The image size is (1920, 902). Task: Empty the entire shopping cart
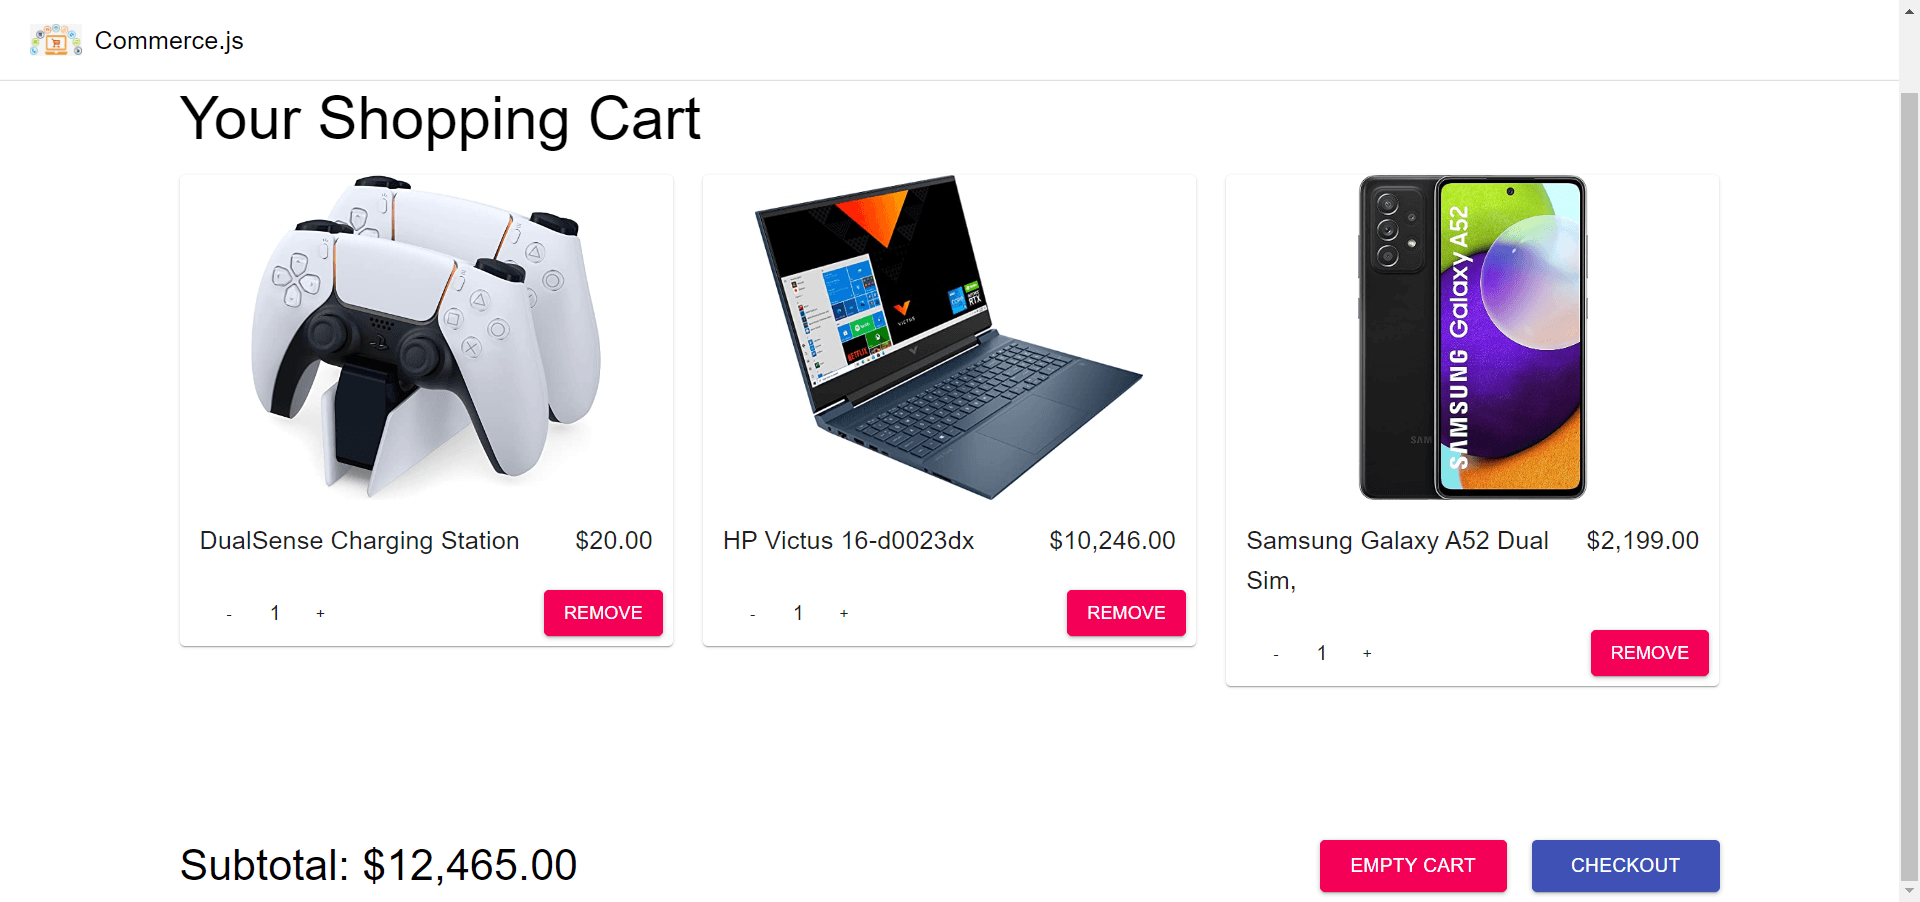tap(1413, 866)
